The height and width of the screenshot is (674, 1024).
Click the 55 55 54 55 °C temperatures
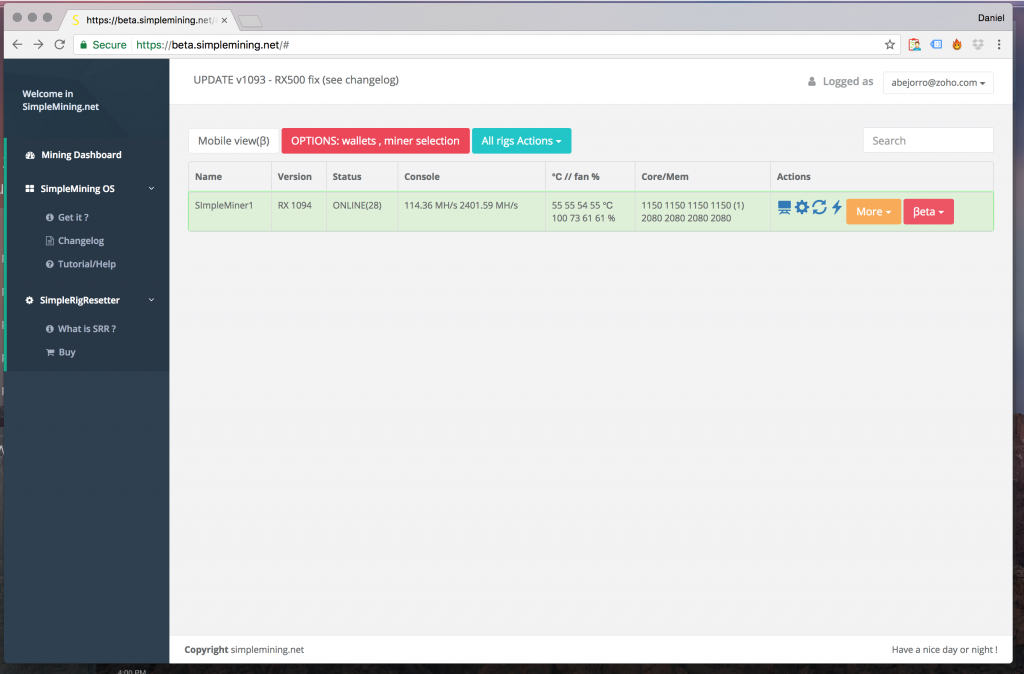pos(583,205)
